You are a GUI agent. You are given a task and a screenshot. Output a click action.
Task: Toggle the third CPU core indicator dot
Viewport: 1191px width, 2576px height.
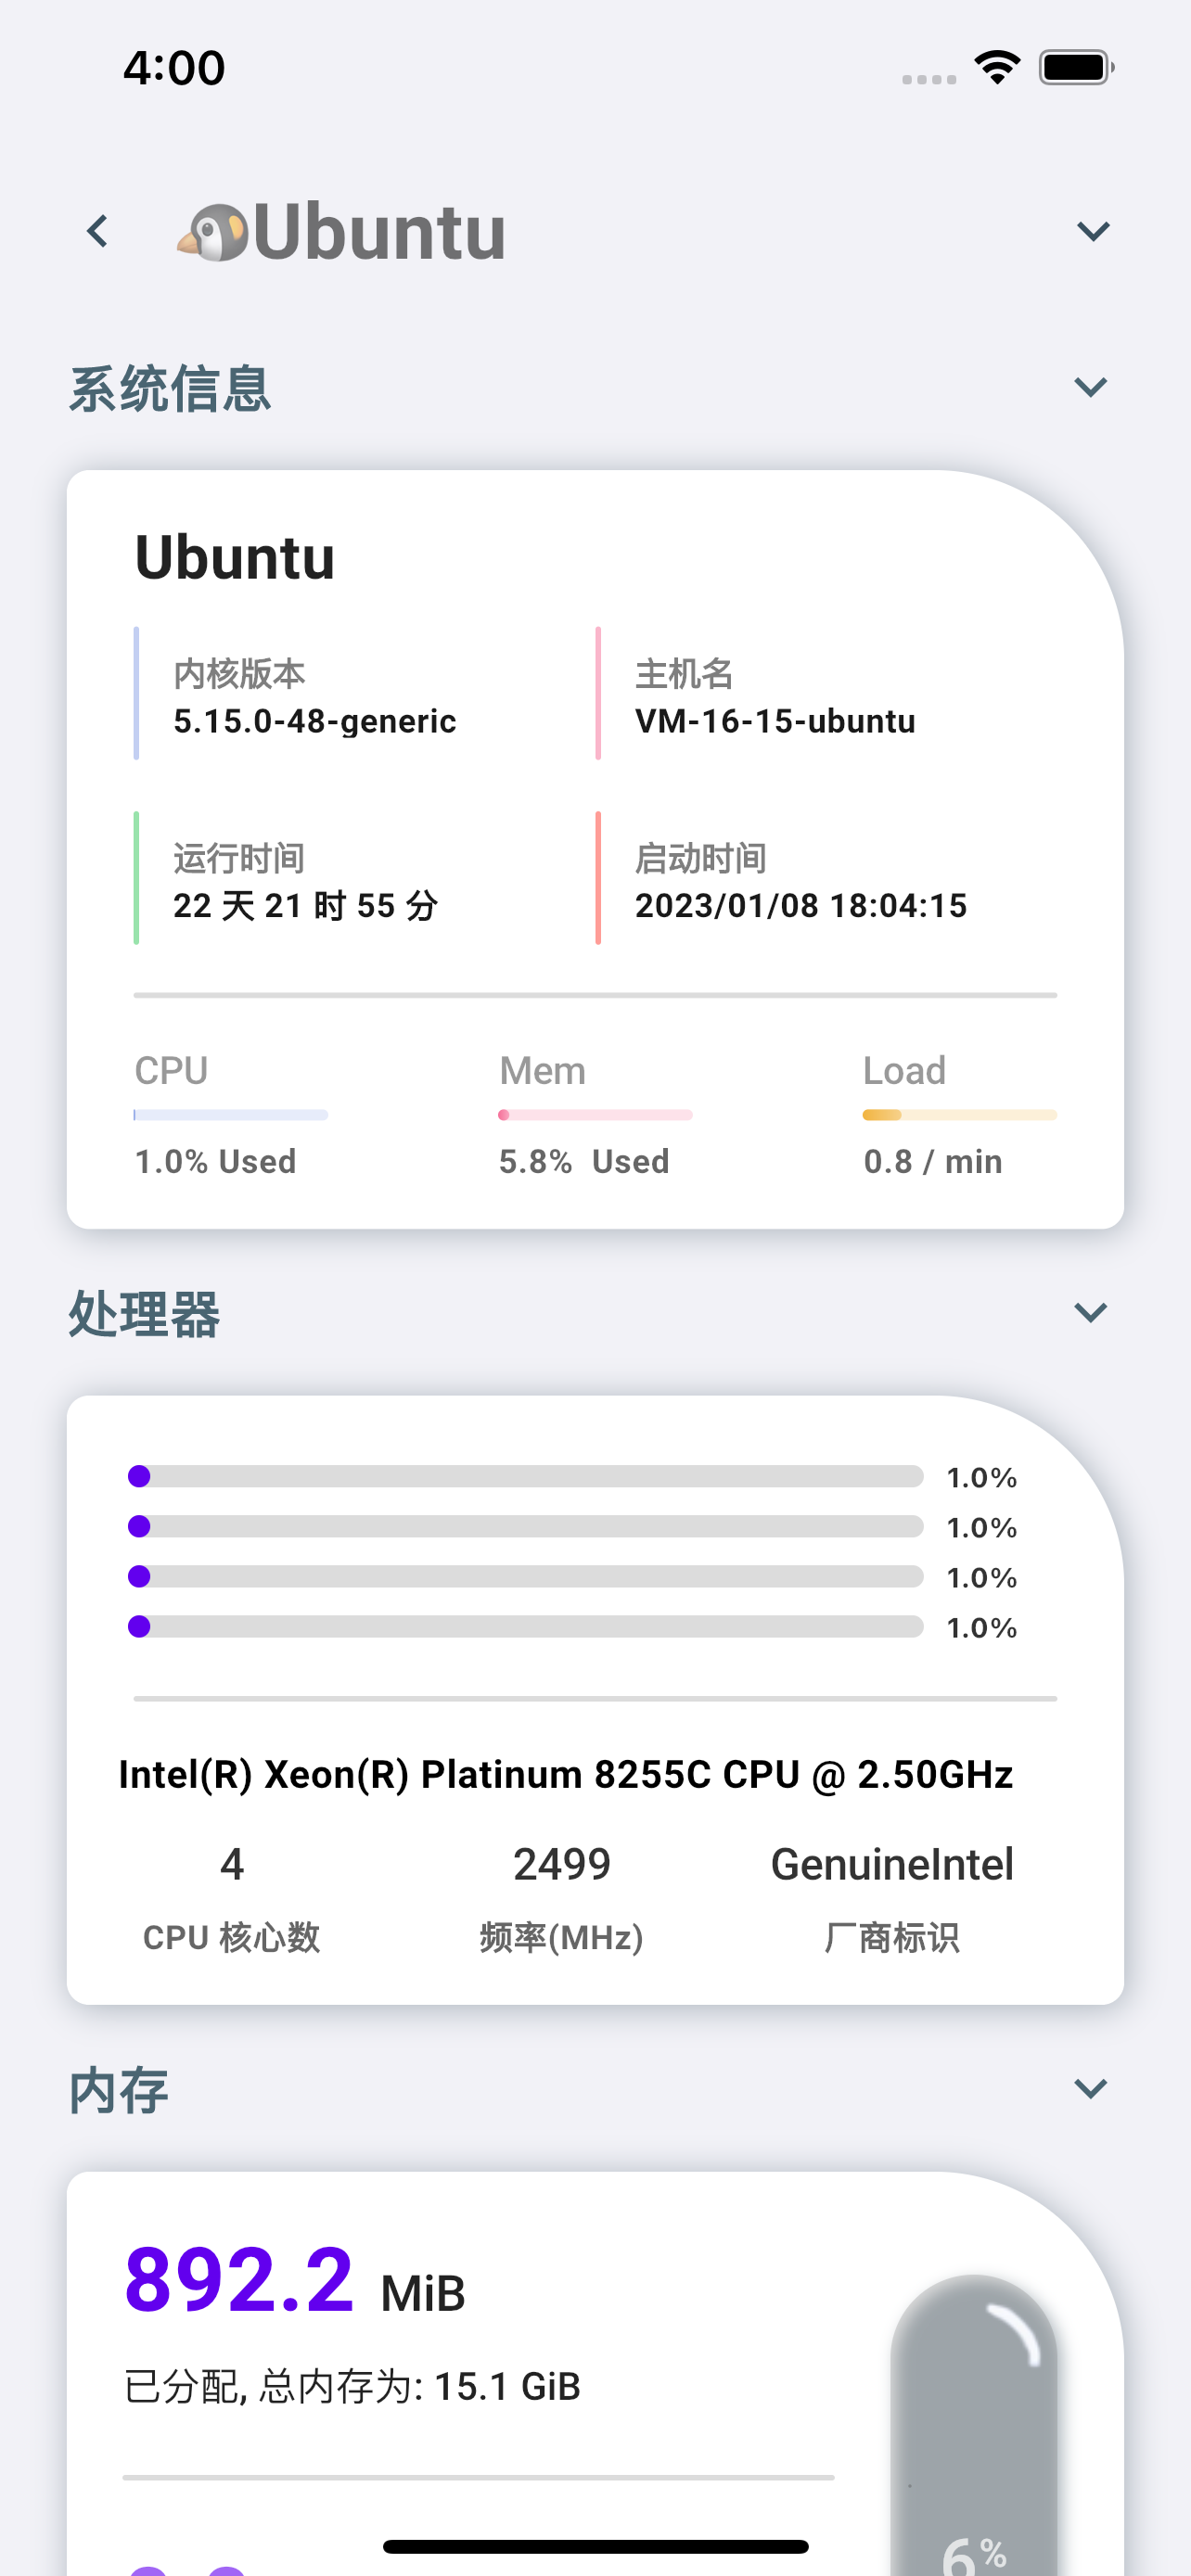[x=139, y=1577]
